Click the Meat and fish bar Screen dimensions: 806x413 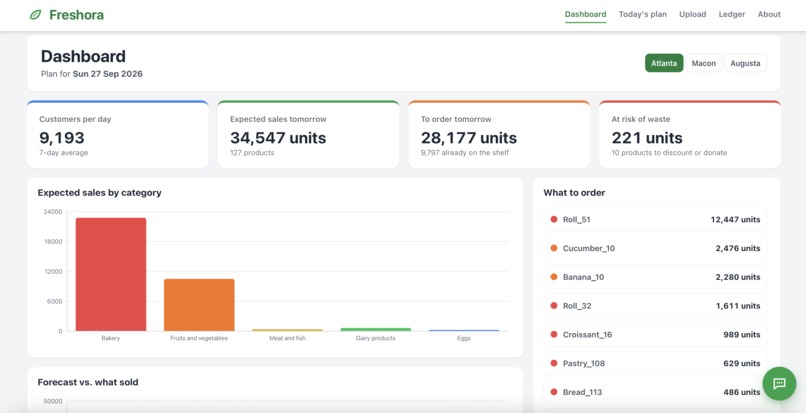pyautogui.click(x=288, y=330)
